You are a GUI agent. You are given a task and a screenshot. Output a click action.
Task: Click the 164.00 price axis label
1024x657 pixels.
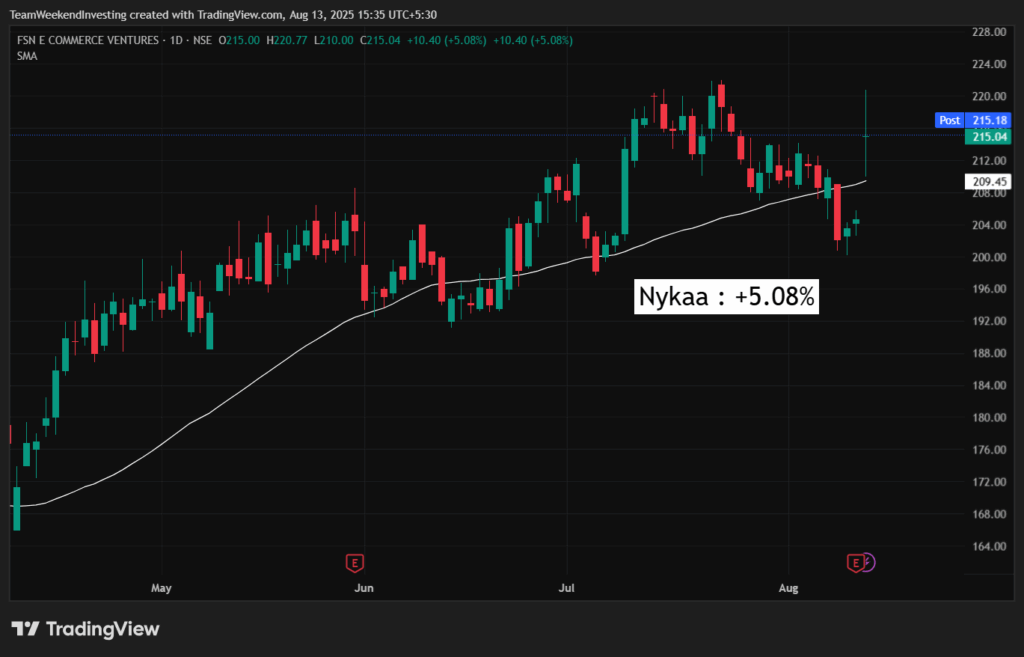tap(989, 546)
